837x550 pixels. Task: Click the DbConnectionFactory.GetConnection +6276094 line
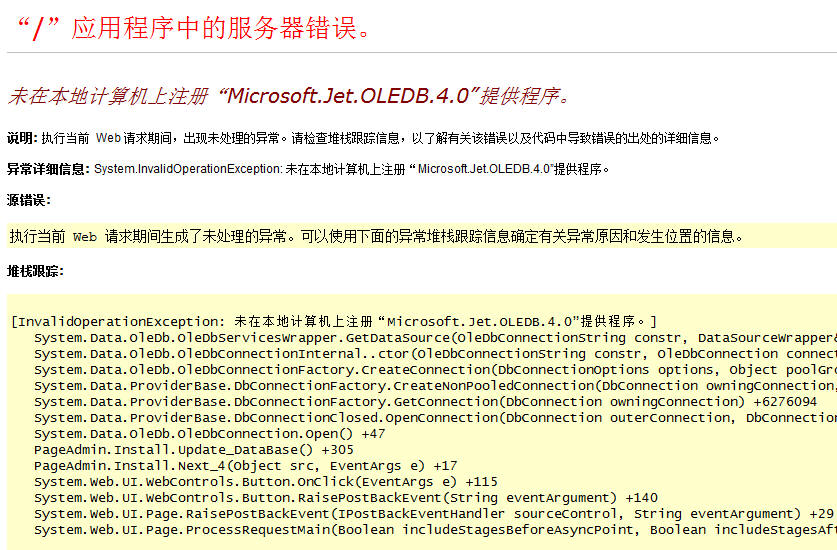425,401
